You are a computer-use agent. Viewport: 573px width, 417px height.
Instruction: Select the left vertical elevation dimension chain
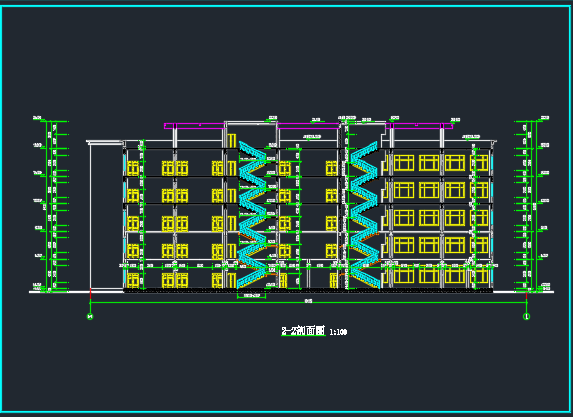point(51,206)
